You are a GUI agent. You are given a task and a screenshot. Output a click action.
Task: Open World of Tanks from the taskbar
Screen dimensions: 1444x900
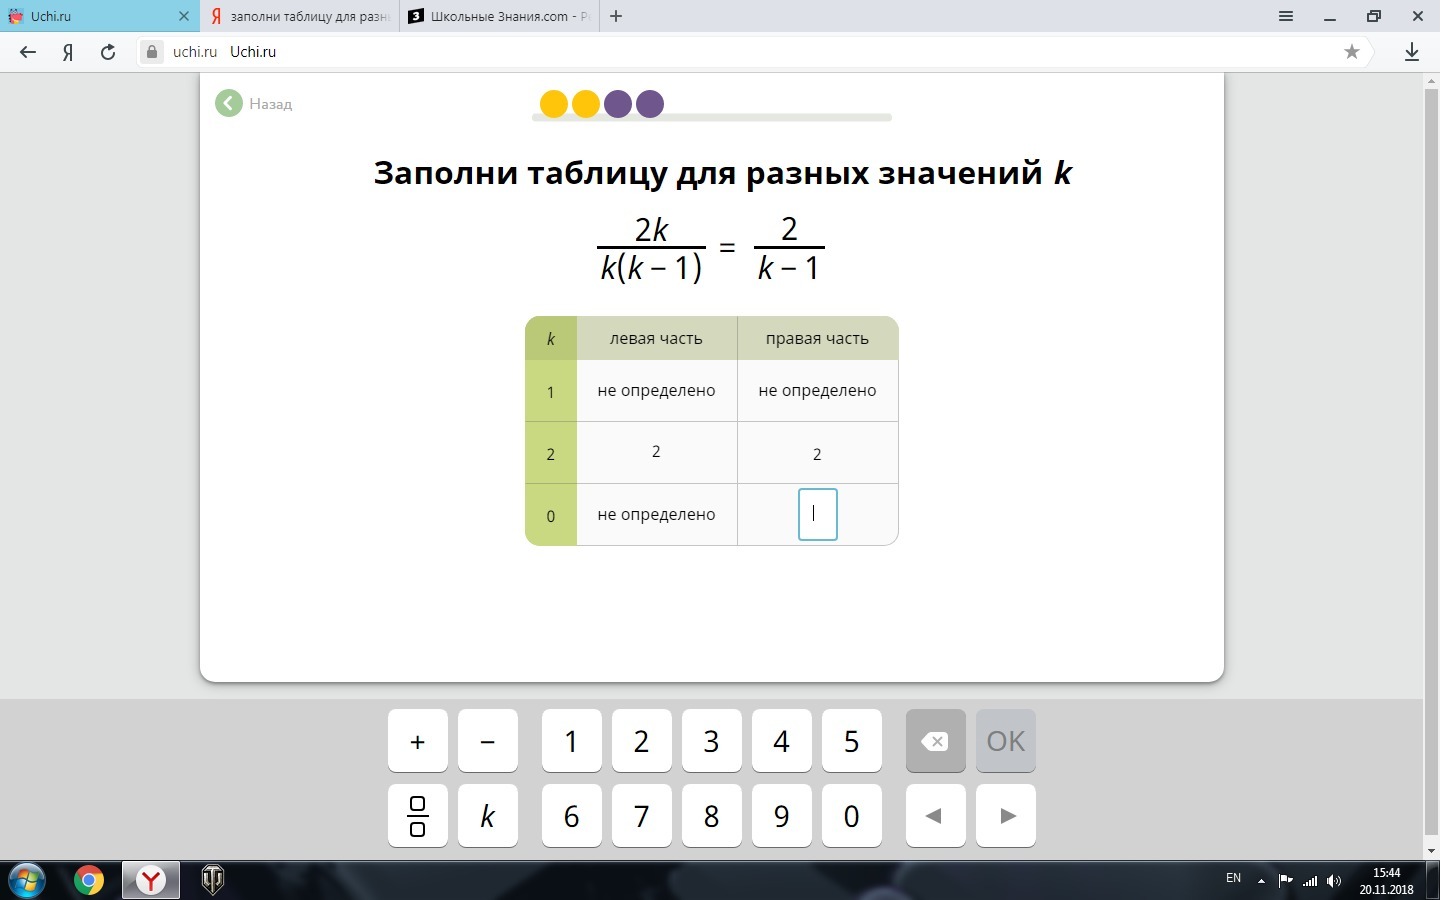(x=213, y=880)
